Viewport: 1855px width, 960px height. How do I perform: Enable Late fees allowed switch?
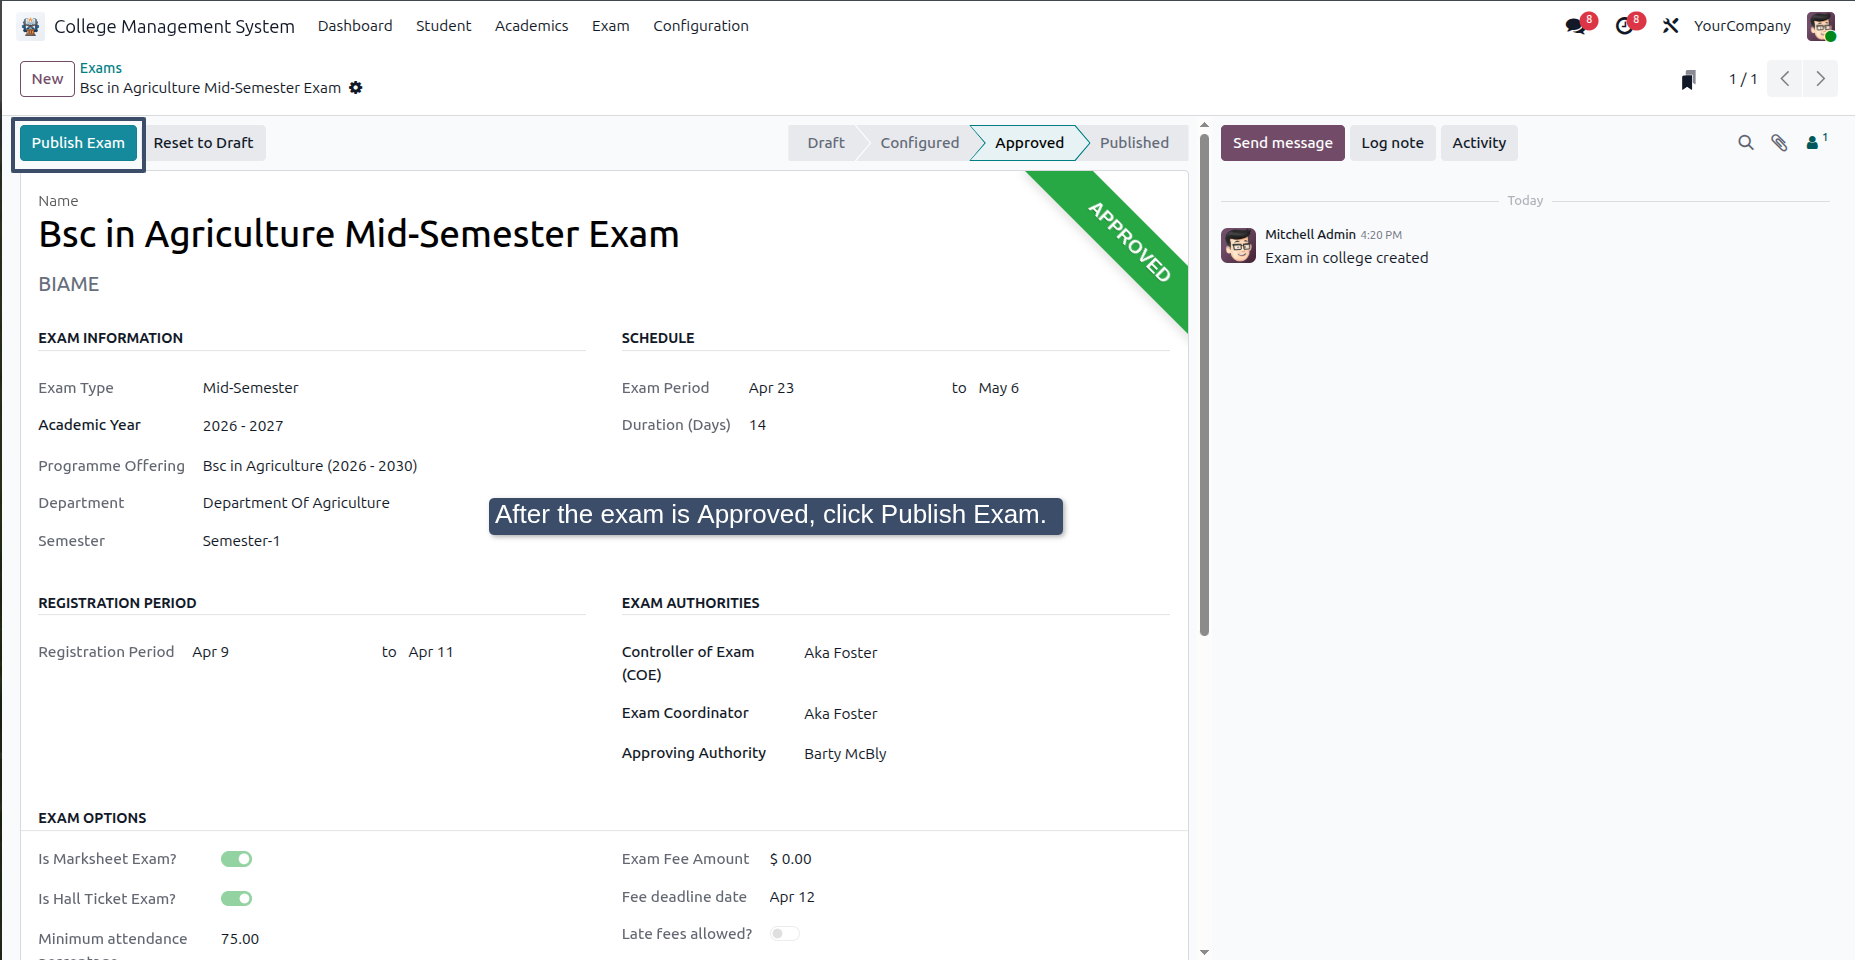(x=785, y=934)
